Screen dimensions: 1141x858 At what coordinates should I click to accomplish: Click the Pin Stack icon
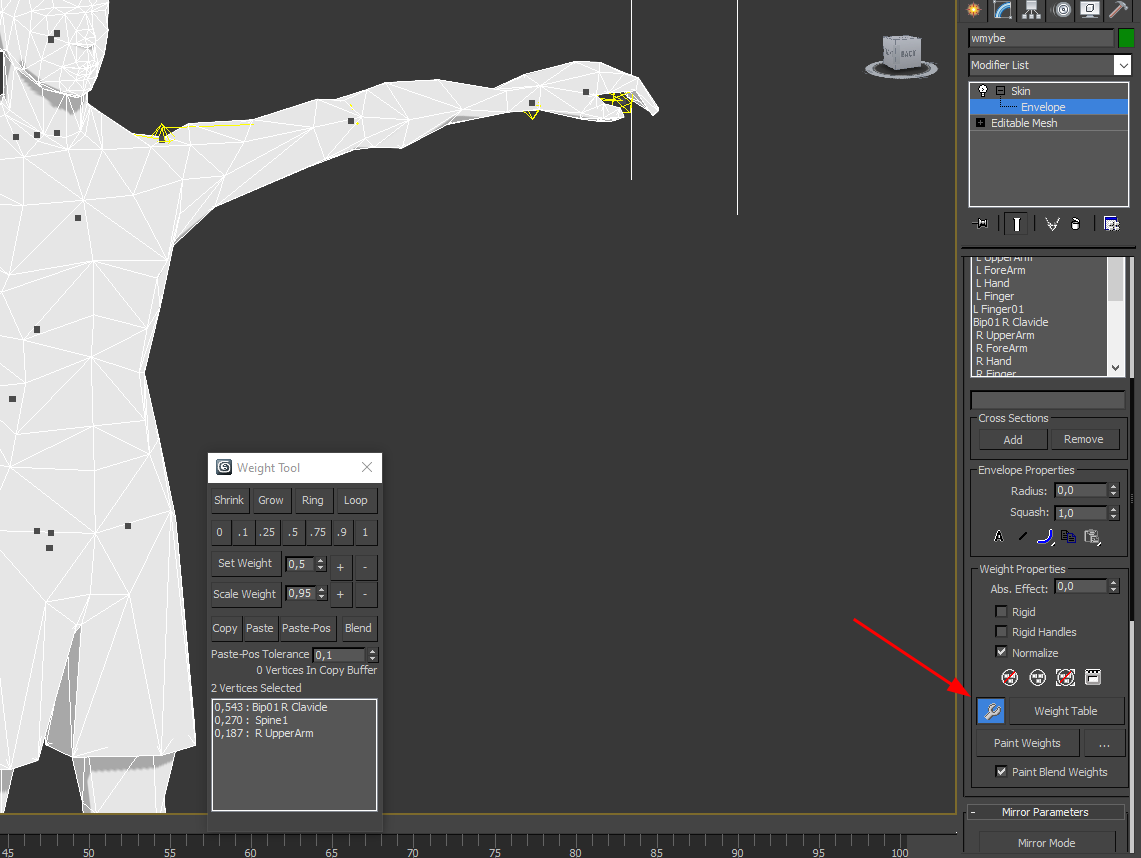pos(980,224)
